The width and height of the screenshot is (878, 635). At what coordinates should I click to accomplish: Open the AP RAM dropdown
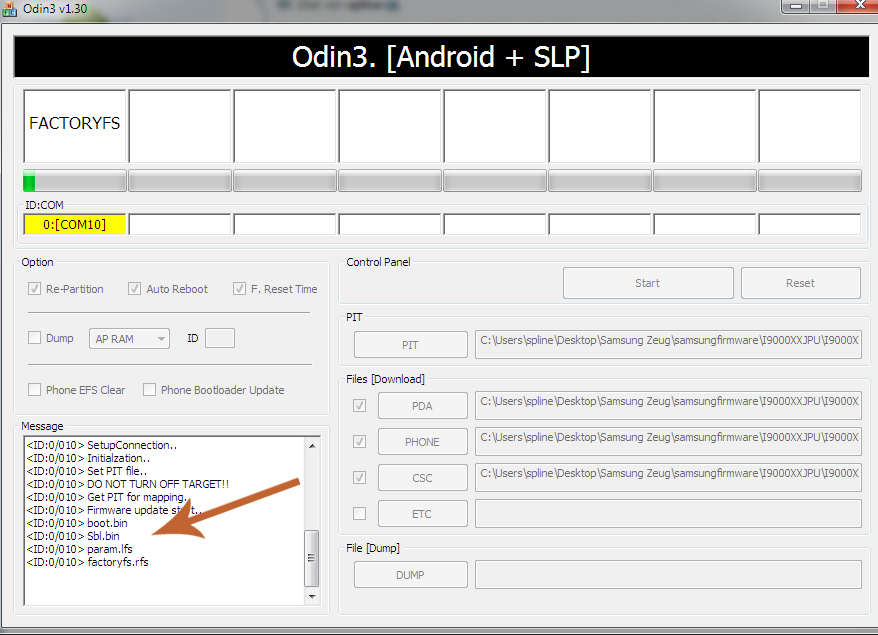129,339
